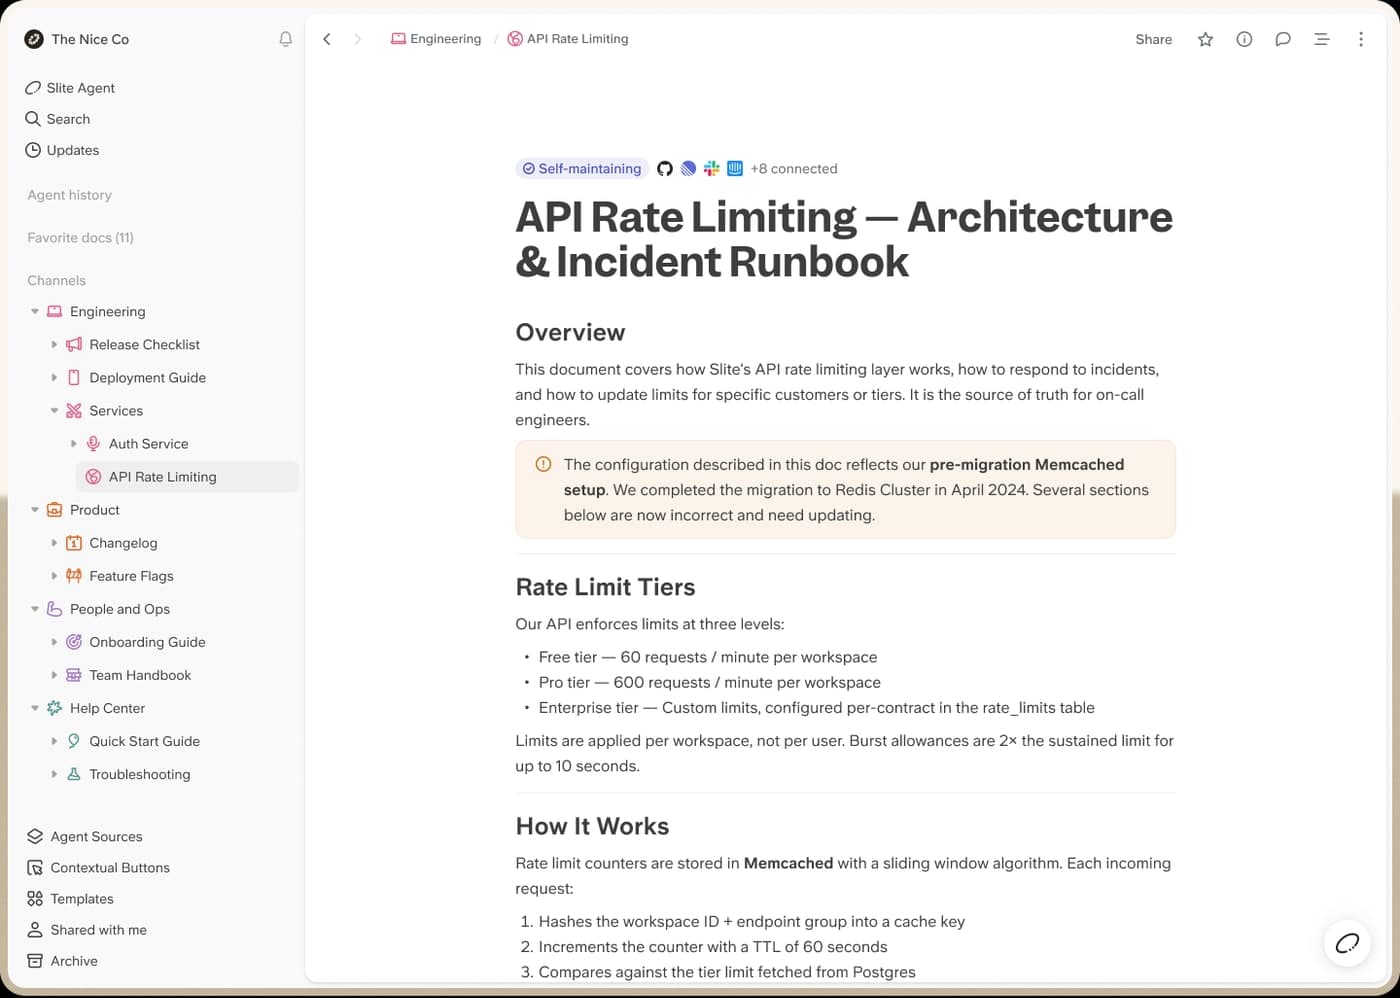Viewport: 1400px width, 998px height.
Task: Click the Linear connected source icon
Action: [688, 168]
